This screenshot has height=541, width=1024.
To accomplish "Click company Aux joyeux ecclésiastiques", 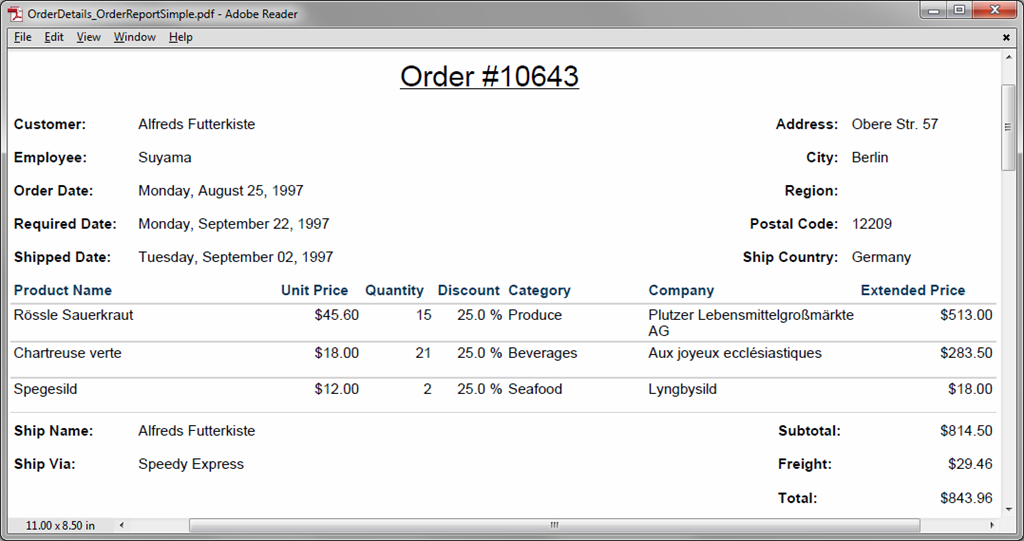I will pos(735,353).
